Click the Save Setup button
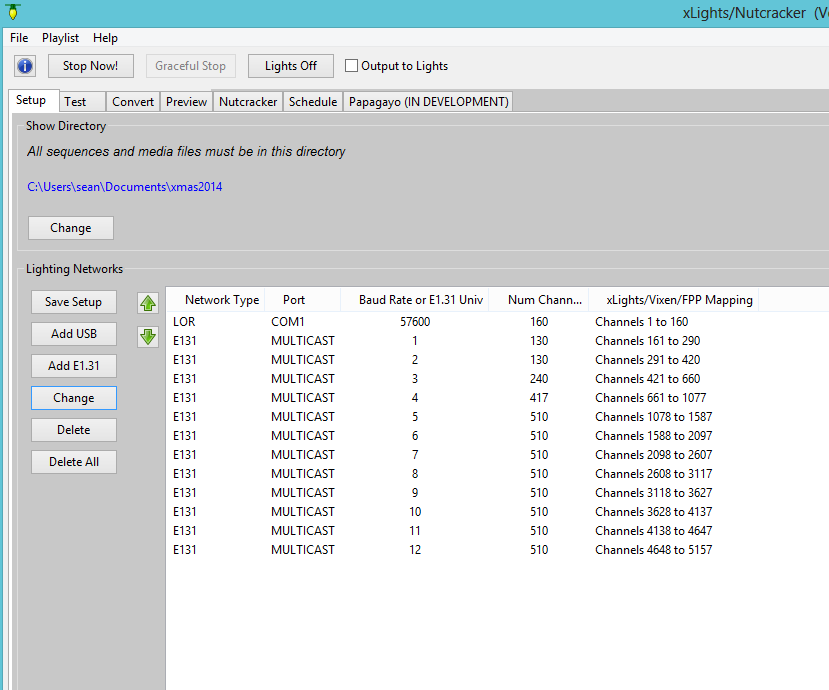829x690 pixels. (x=73, y=302)
